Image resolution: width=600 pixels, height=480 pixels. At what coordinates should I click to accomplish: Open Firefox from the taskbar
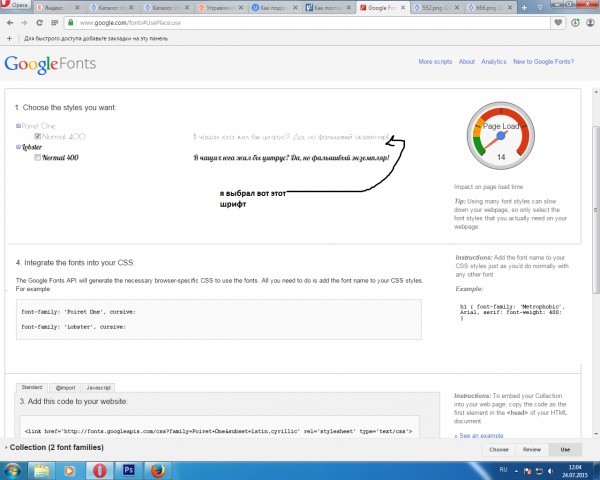[x=157, y=470]
